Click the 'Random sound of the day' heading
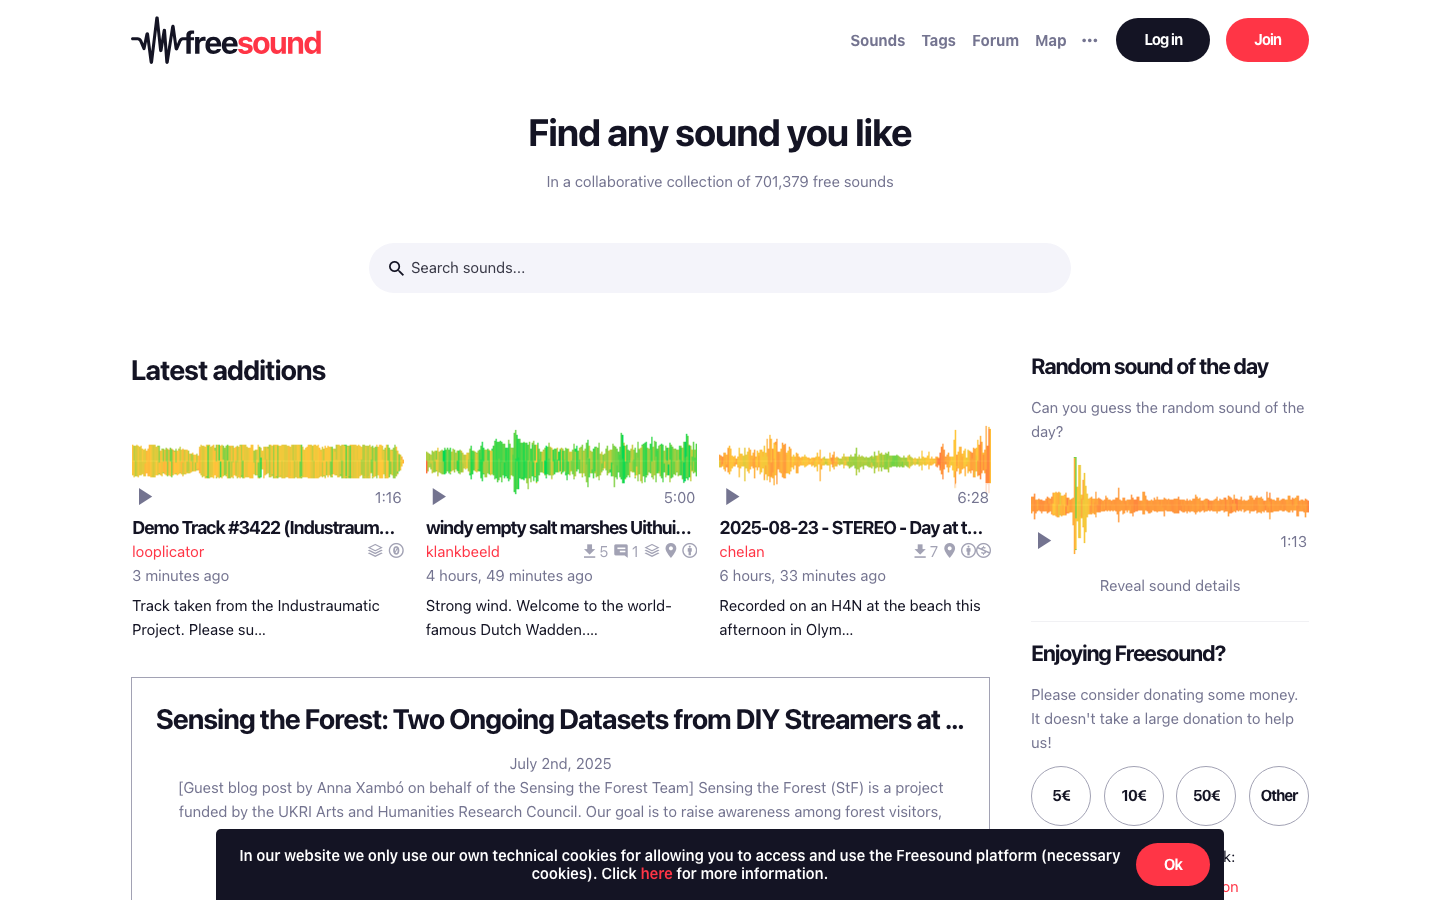Viewport: 1440px width, 900px height. tap(1150, 367)
